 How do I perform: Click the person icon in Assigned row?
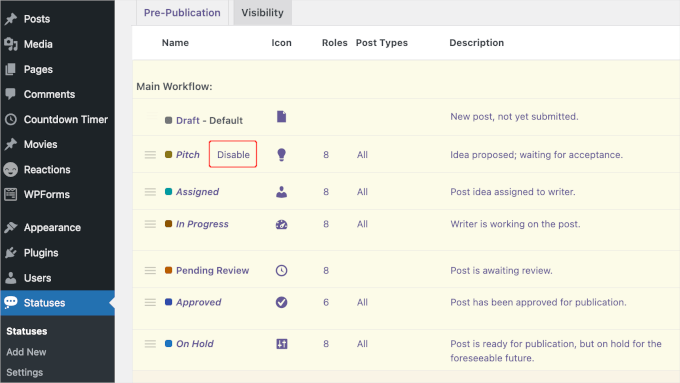pyautogui.click(x=281, y=192)
